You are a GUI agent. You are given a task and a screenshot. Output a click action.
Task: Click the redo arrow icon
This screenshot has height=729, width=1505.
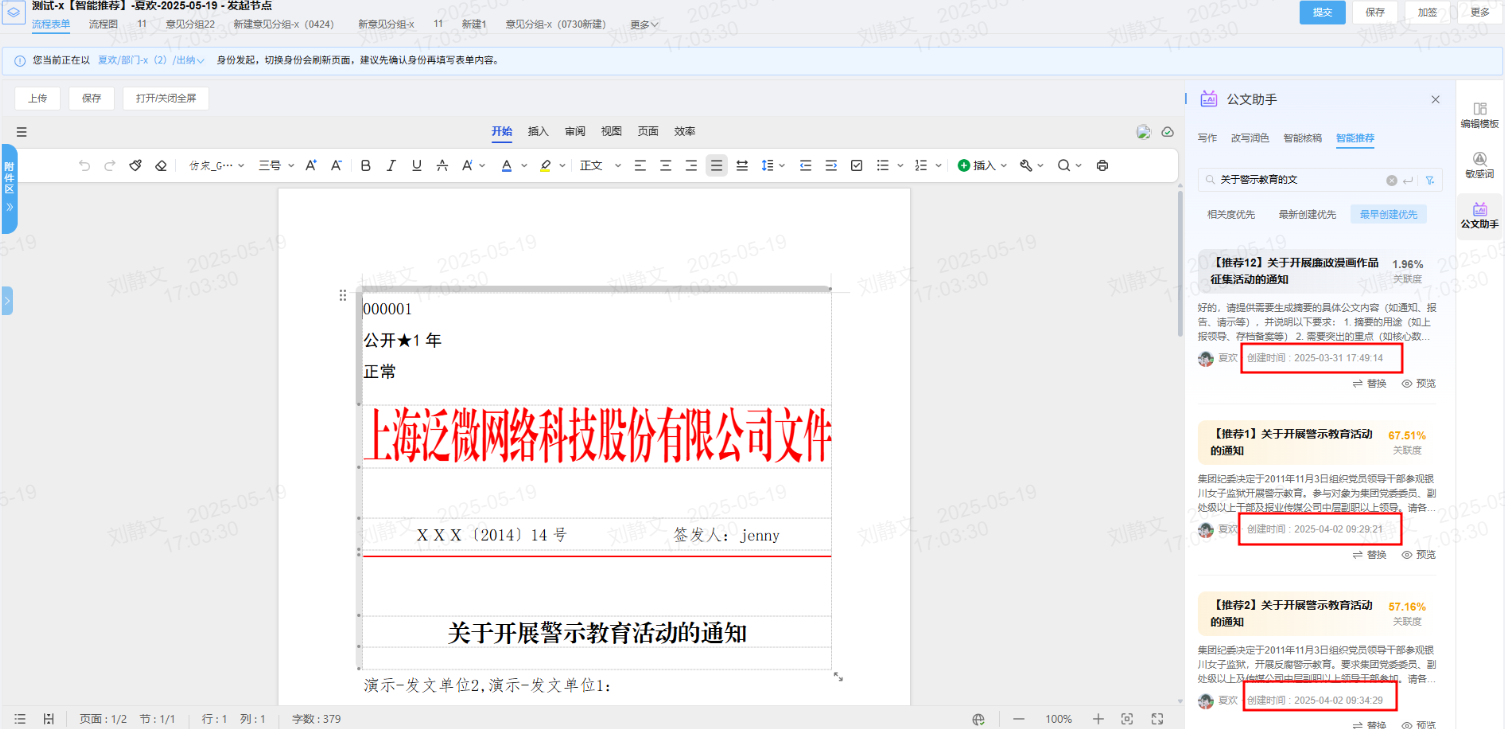[x=110, y=166]
